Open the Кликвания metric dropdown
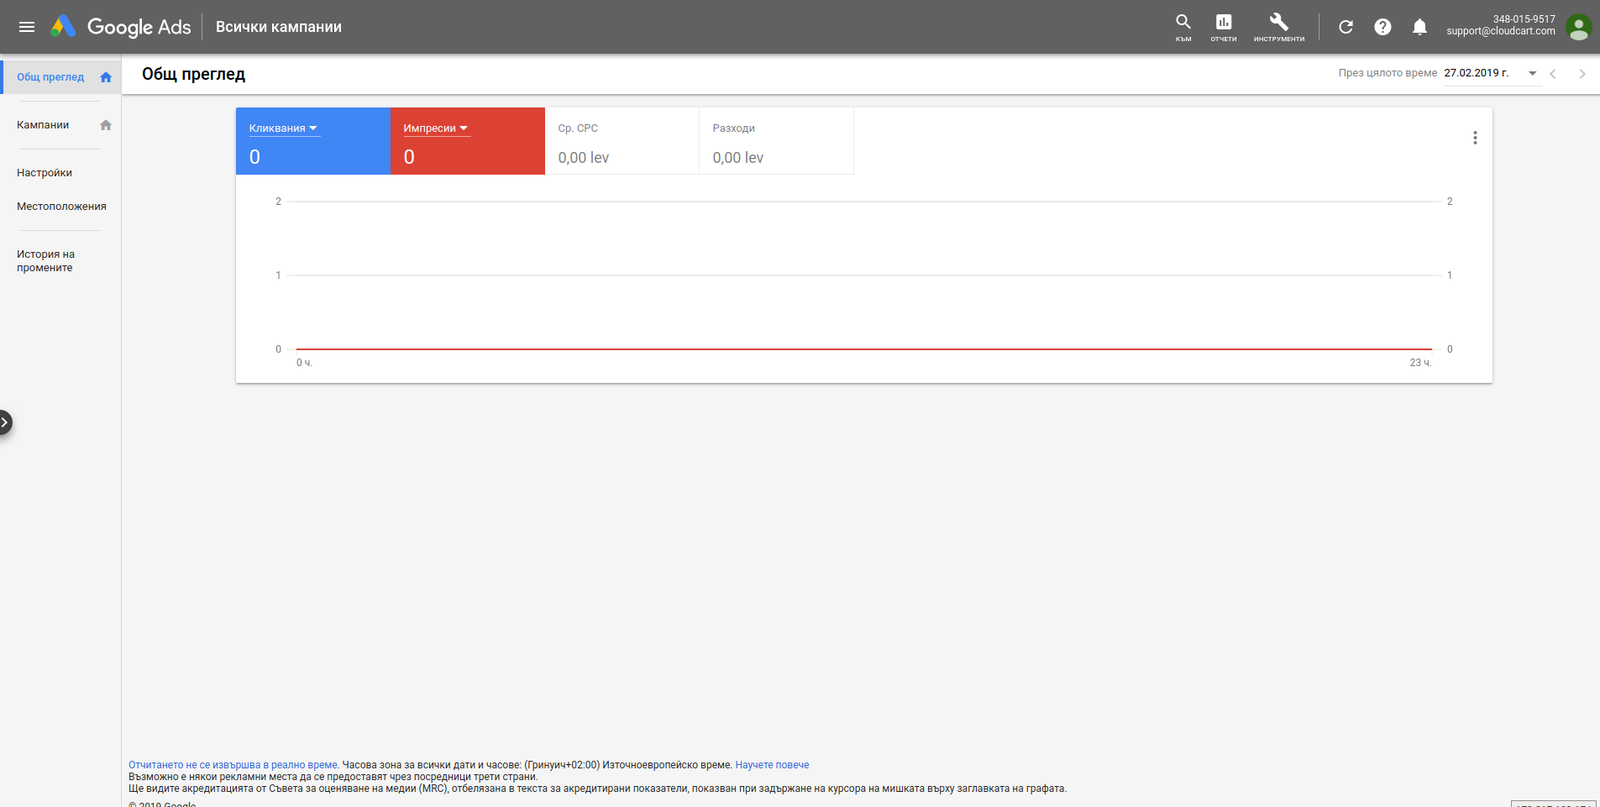 (x=283, y=128)
